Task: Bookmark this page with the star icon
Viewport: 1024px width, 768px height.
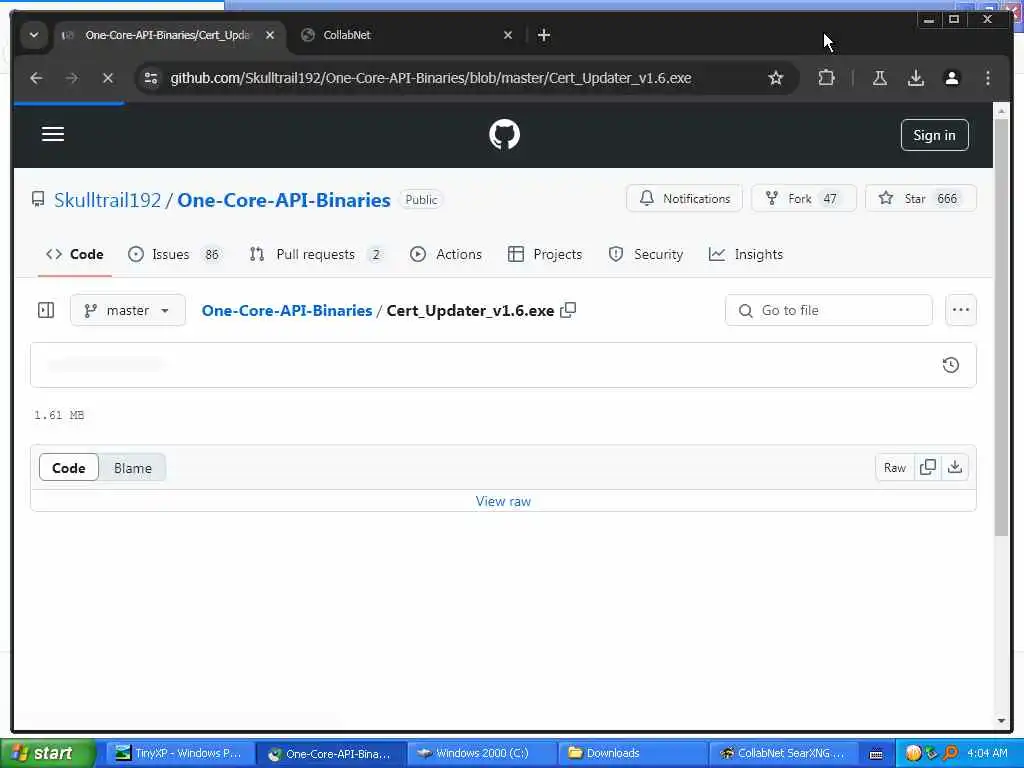Action: click(775, 78)
